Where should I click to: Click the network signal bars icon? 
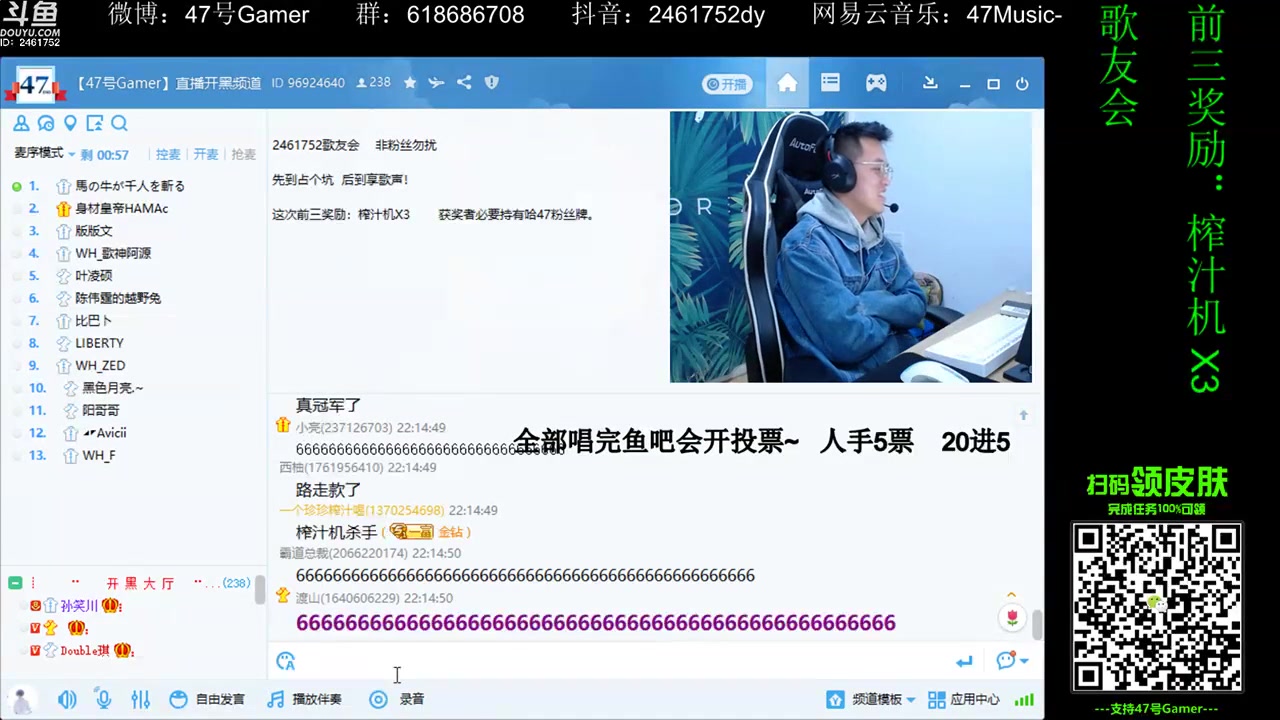click(x=1025, y=700)
